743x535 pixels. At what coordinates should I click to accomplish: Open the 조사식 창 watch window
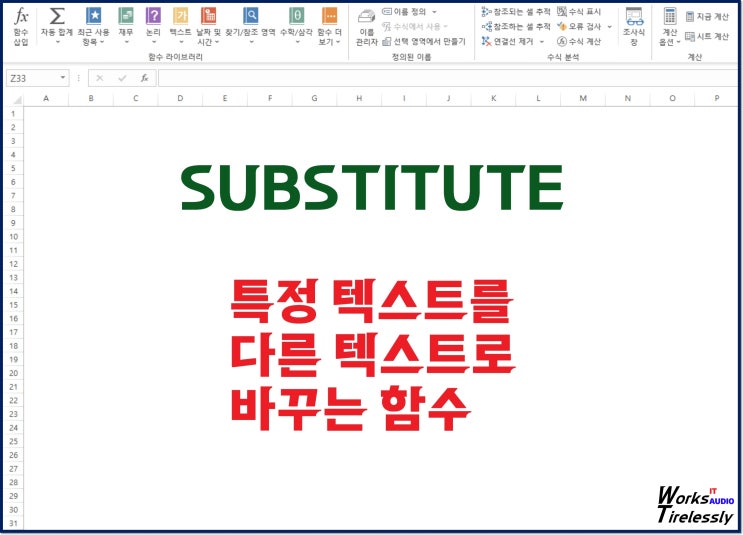pyautogui.click(x=634, y=27)
